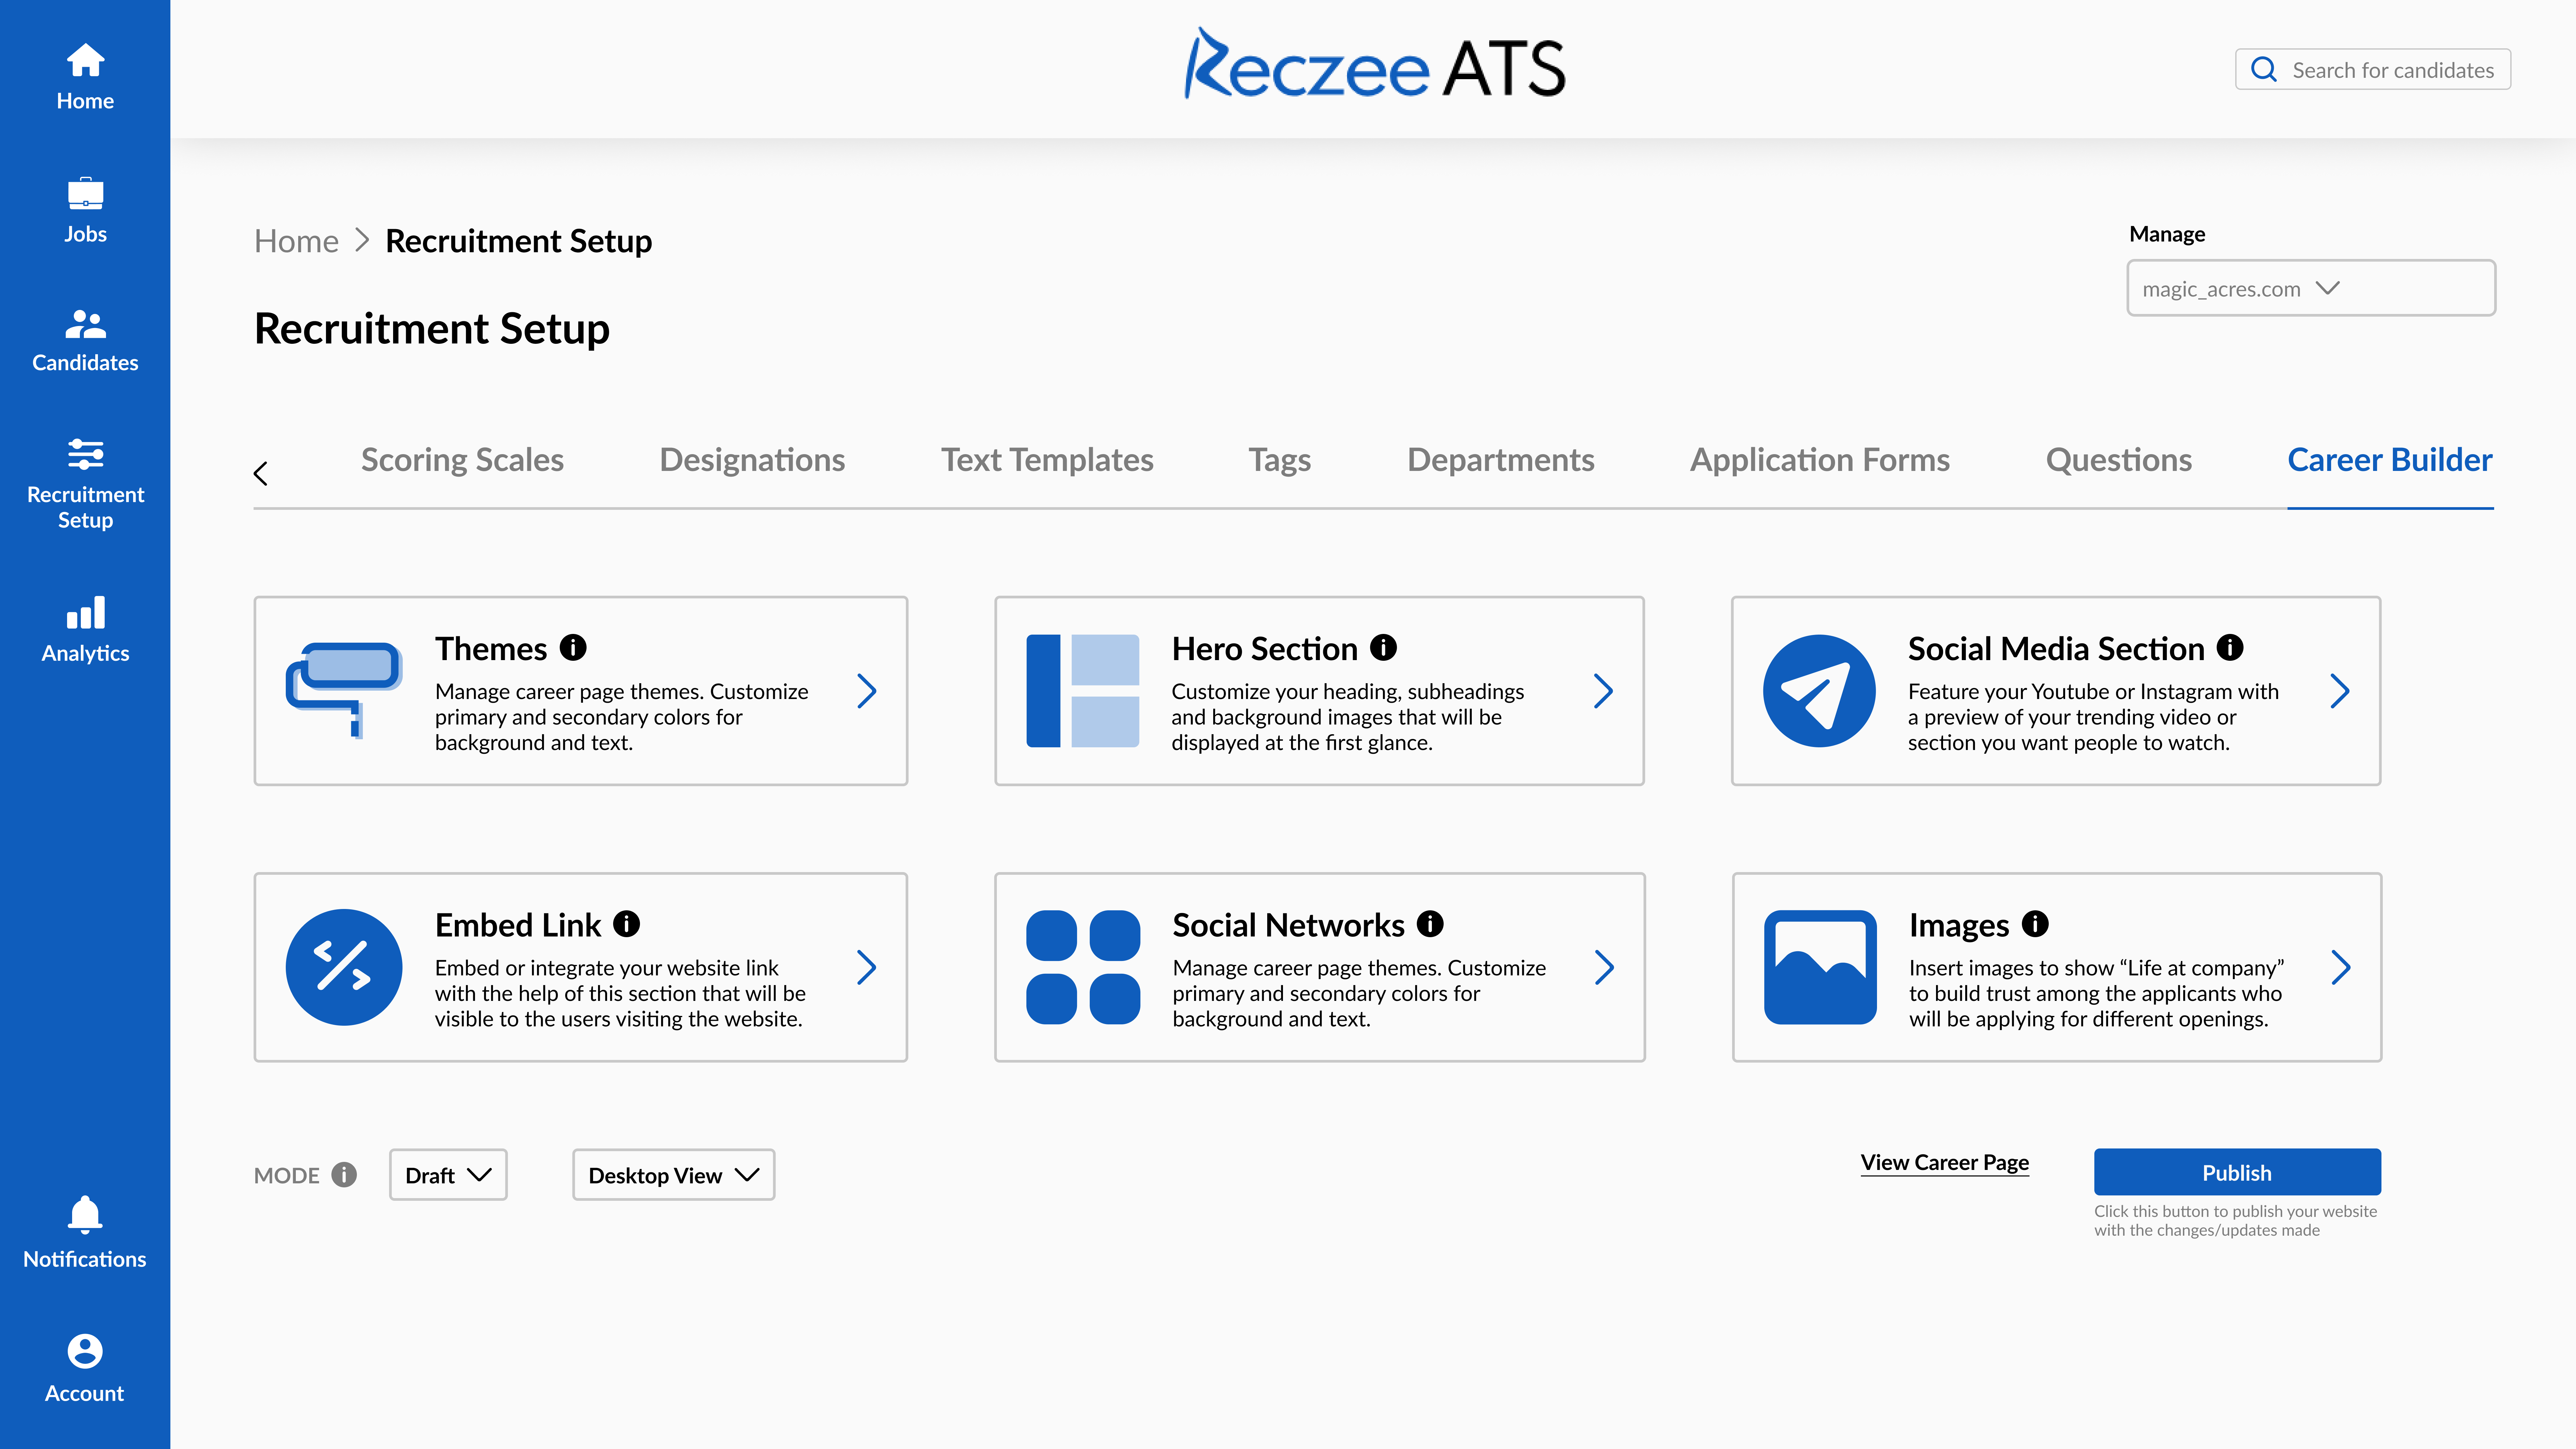Expand the magic_acres.com Manage dropdown
Image resolution: width=2576 pixels, height=1449 pixels.
tap(2310, 288)
